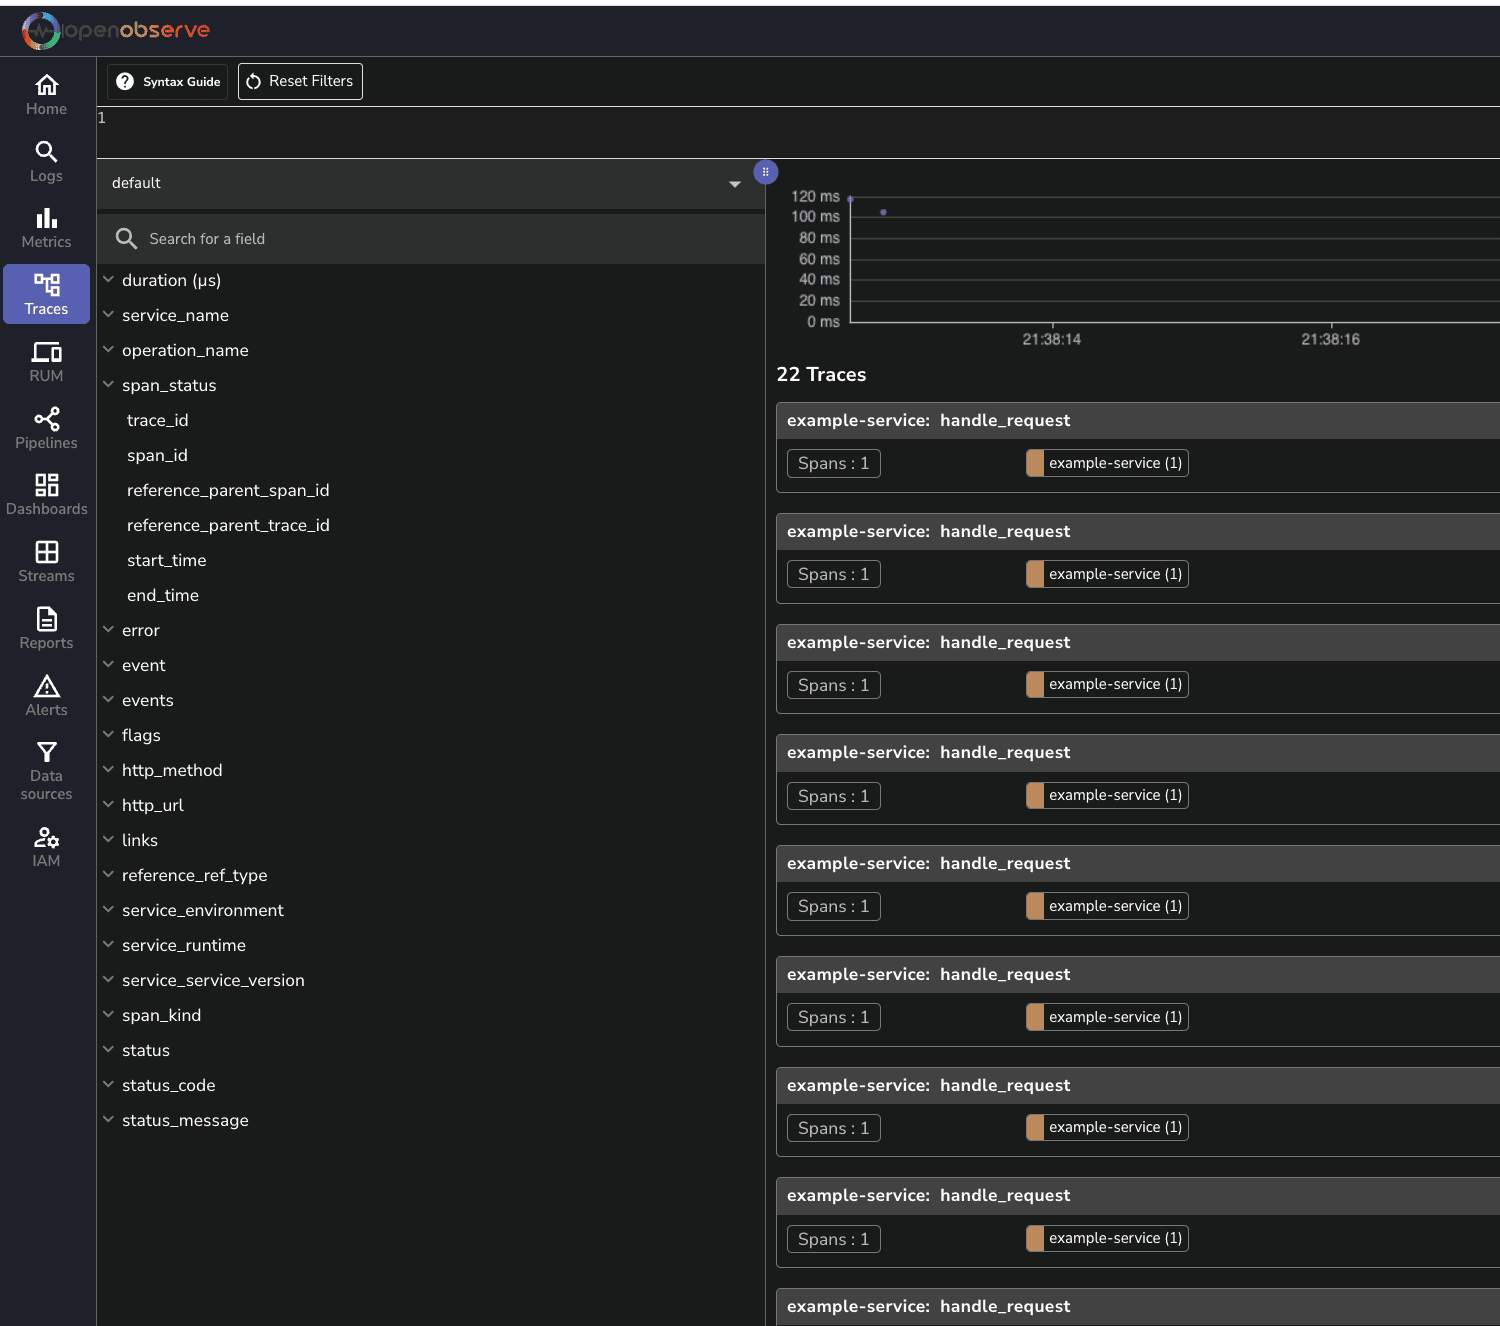Click the Reset Filters button
This screenshot has width=1500, height=1326.
(x=300, y=81)
